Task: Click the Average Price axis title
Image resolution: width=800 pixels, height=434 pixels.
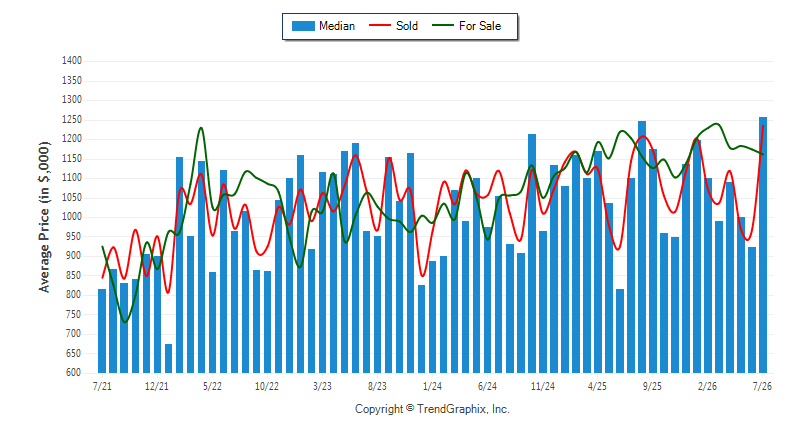Action: pos(45,217)
